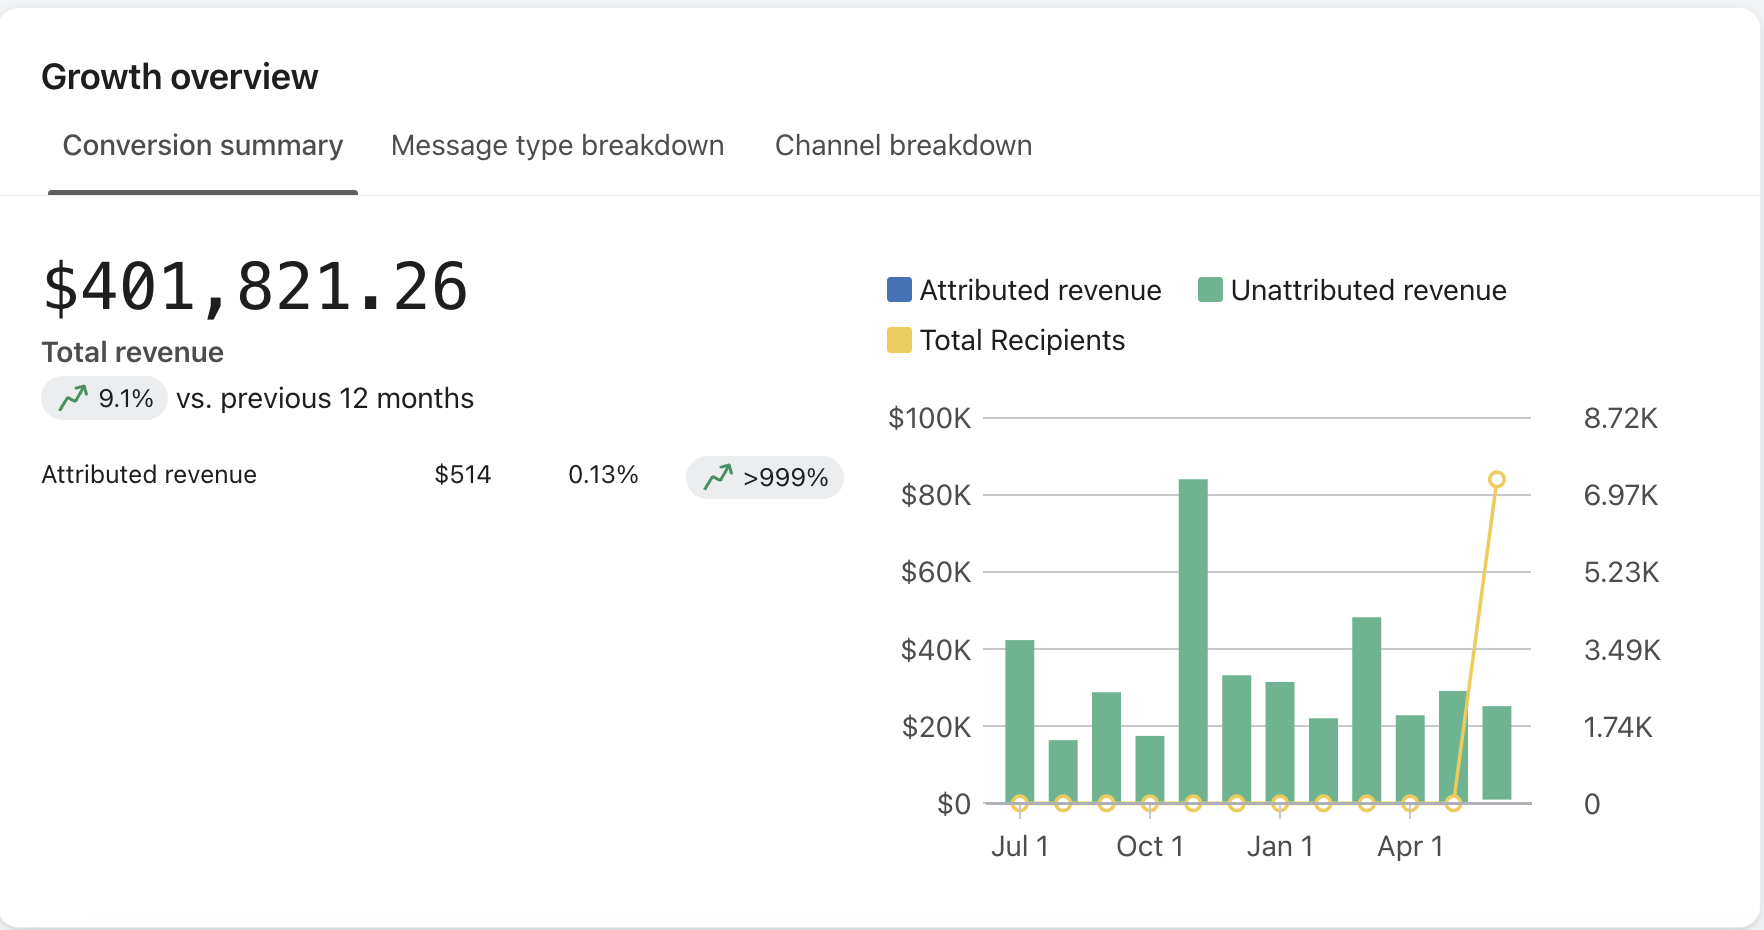Viewport: 1764px width, 930px height.
Task: Click the 0.13% attributed revenue share
Action: (603, 474)
